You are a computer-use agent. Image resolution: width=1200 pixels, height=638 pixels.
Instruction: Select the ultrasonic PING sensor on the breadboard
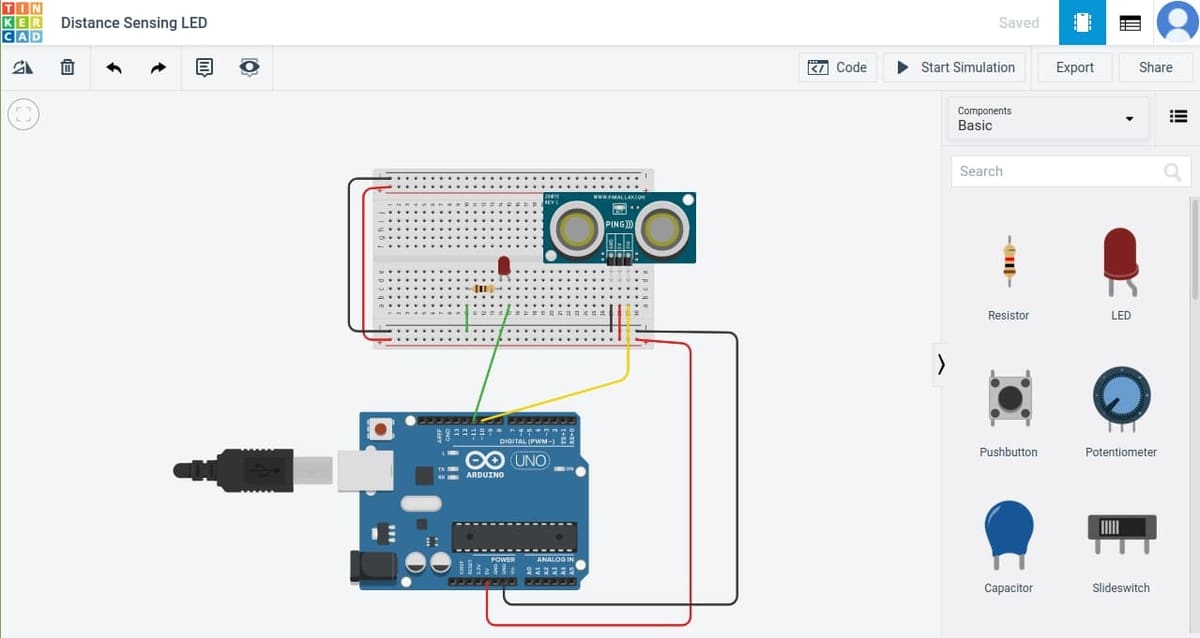pos(620,228)
